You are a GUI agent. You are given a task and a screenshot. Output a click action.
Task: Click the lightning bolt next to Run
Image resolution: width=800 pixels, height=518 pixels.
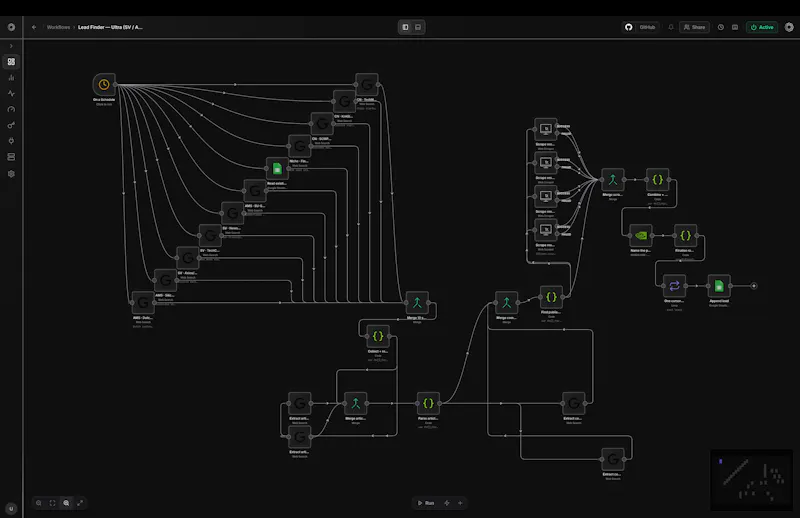pos(446,503)
